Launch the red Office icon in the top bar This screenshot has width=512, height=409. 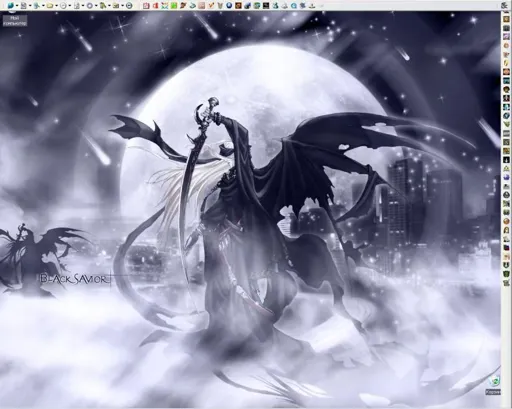155,6
